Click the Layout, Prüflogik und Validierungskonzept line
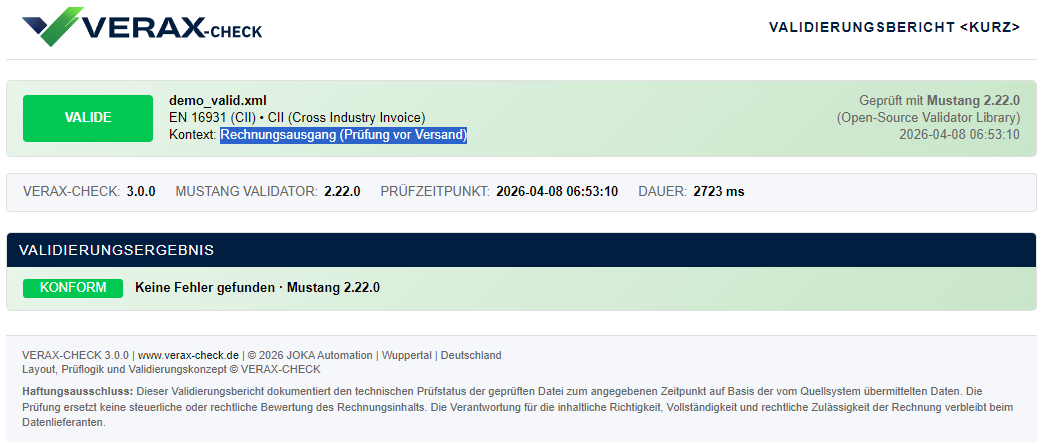 click(x=171, y=369)
